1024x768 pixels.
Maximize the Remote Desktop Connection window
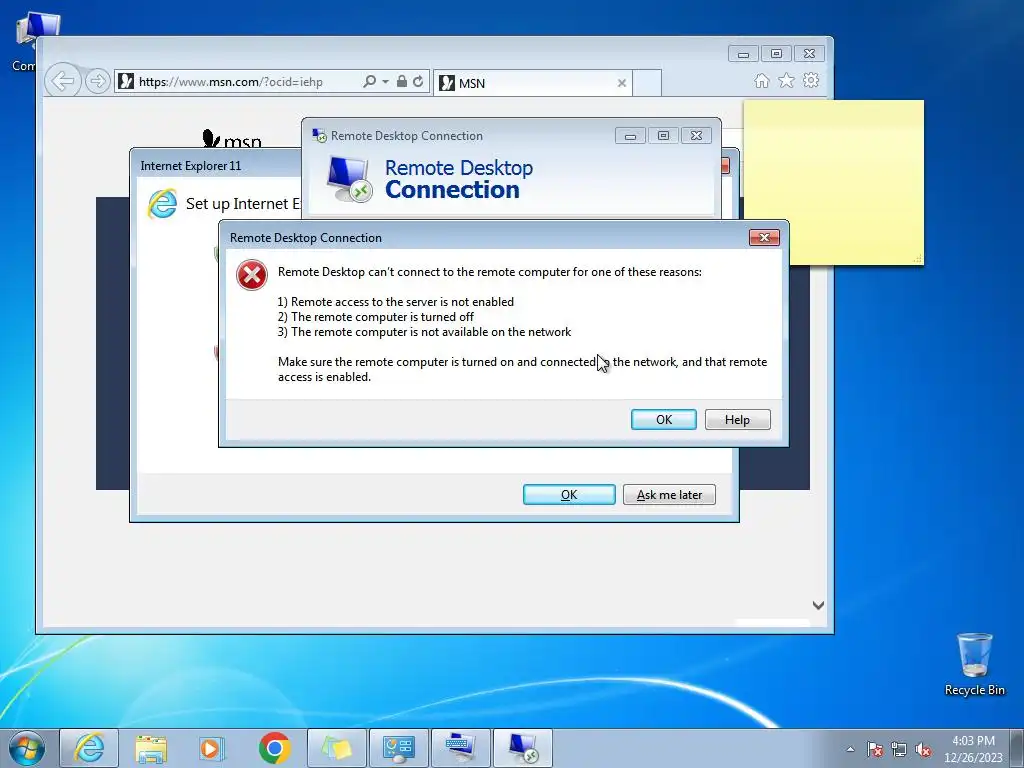coord(663,136)
